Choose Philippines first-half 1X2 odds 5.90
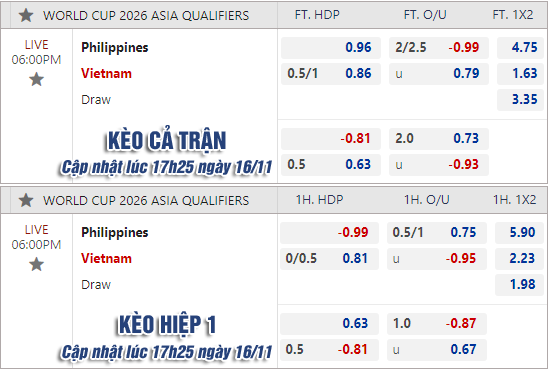 tap(519, 233)
